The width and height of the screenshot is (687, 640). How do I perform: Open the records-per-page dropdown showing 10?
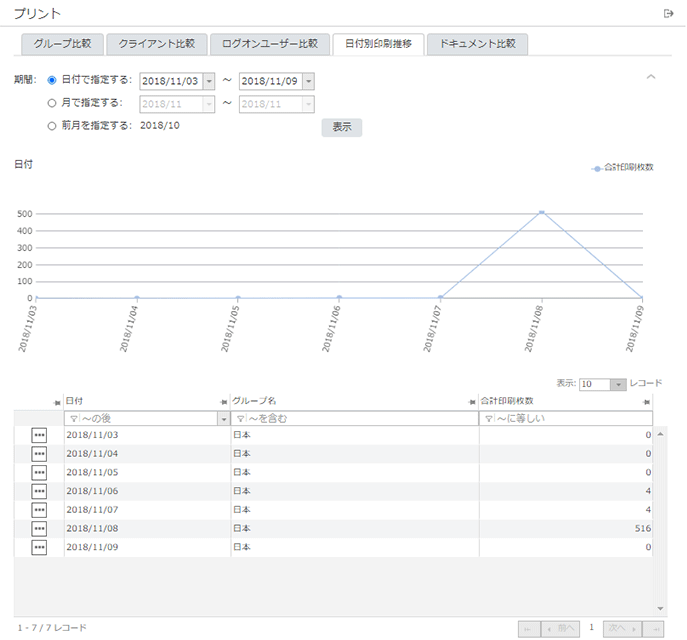click(x=619, y=384)
